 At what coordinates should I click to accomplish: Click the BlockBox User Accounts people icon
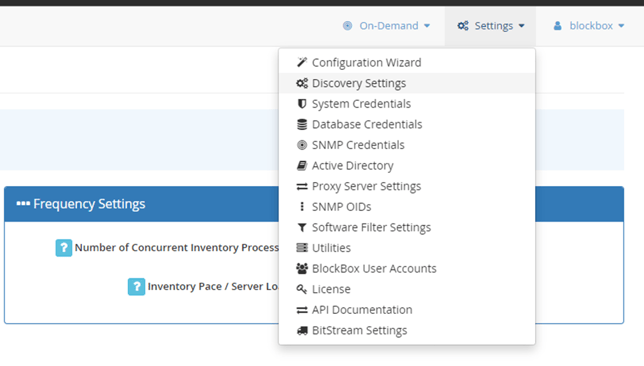(302, 268)
